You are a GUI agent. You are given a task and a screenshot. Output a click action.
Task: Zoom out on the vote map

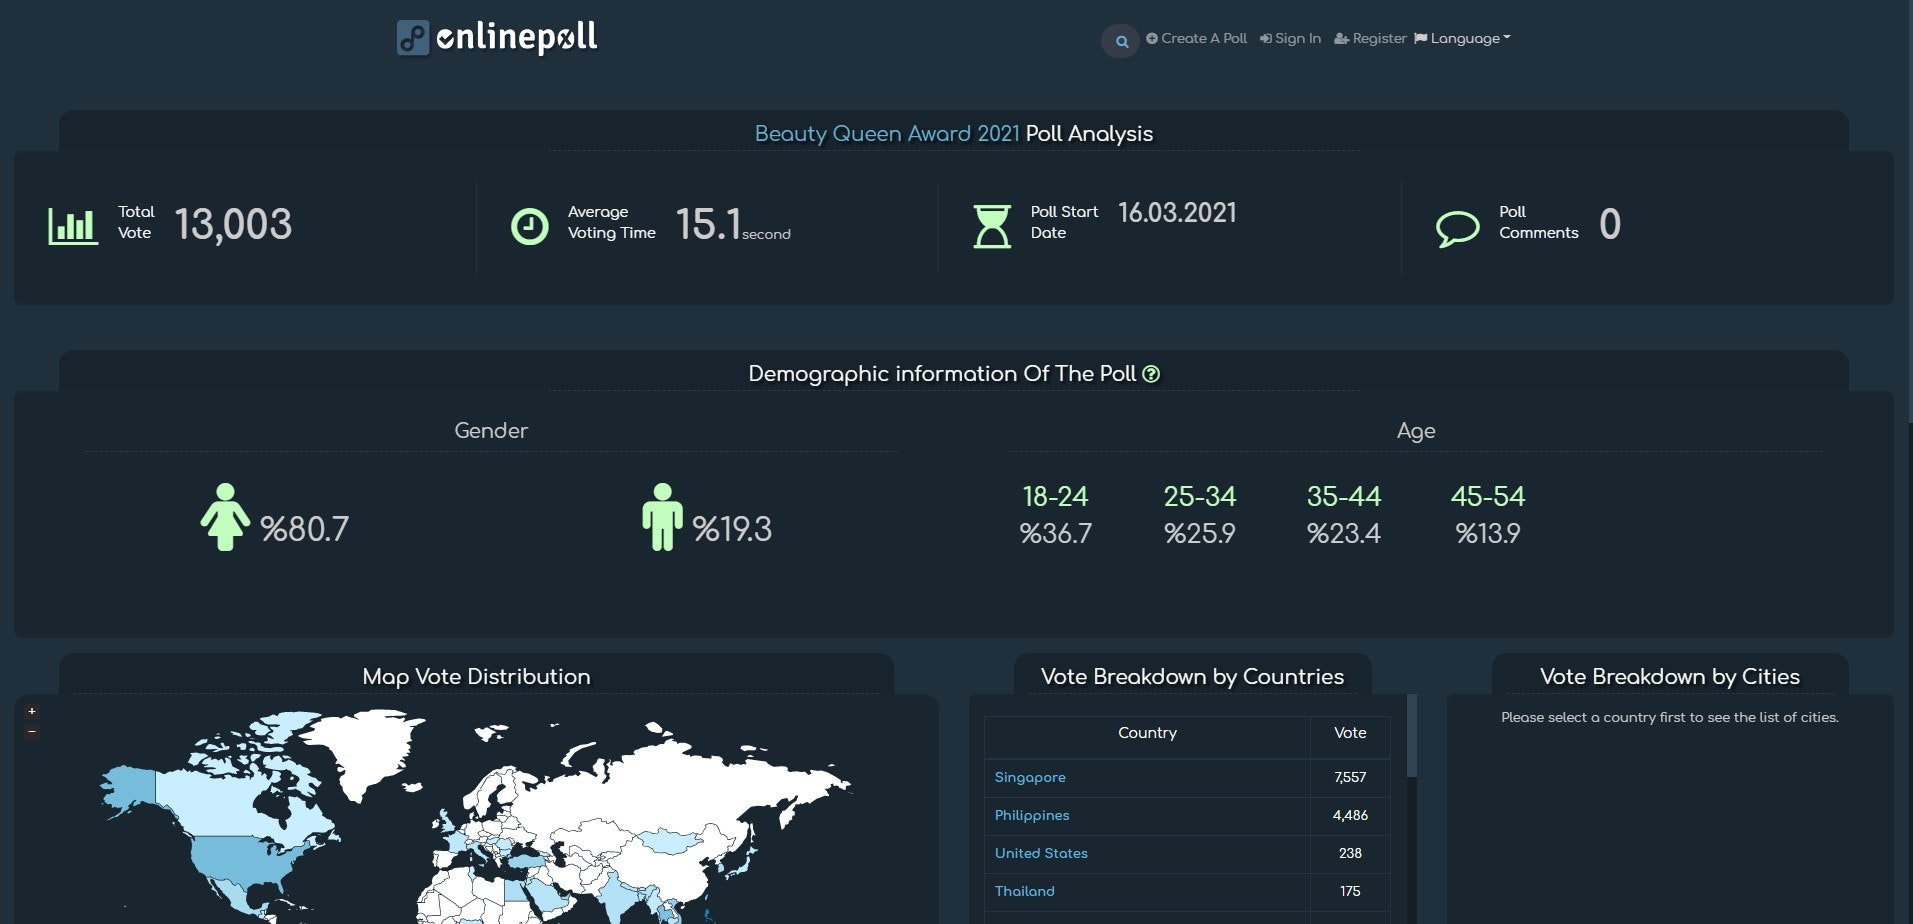tap(32, 732)
